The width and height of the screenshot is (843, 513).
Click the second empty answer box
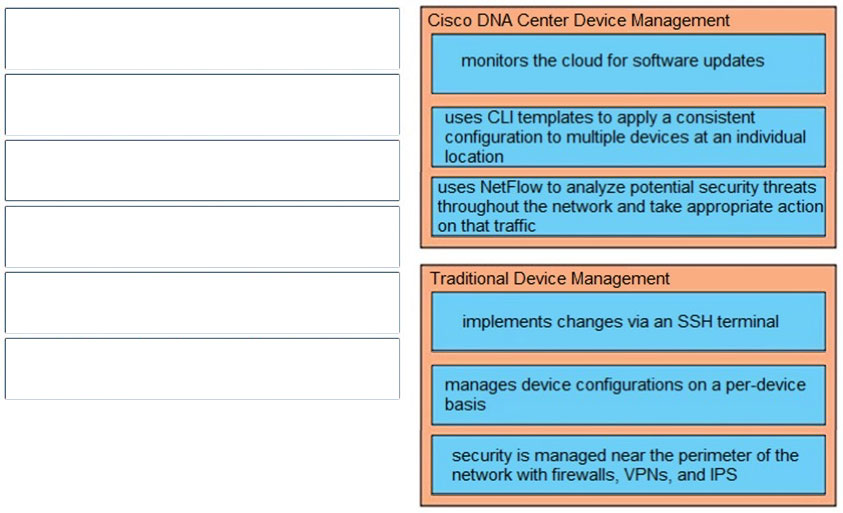click(202, 104)
